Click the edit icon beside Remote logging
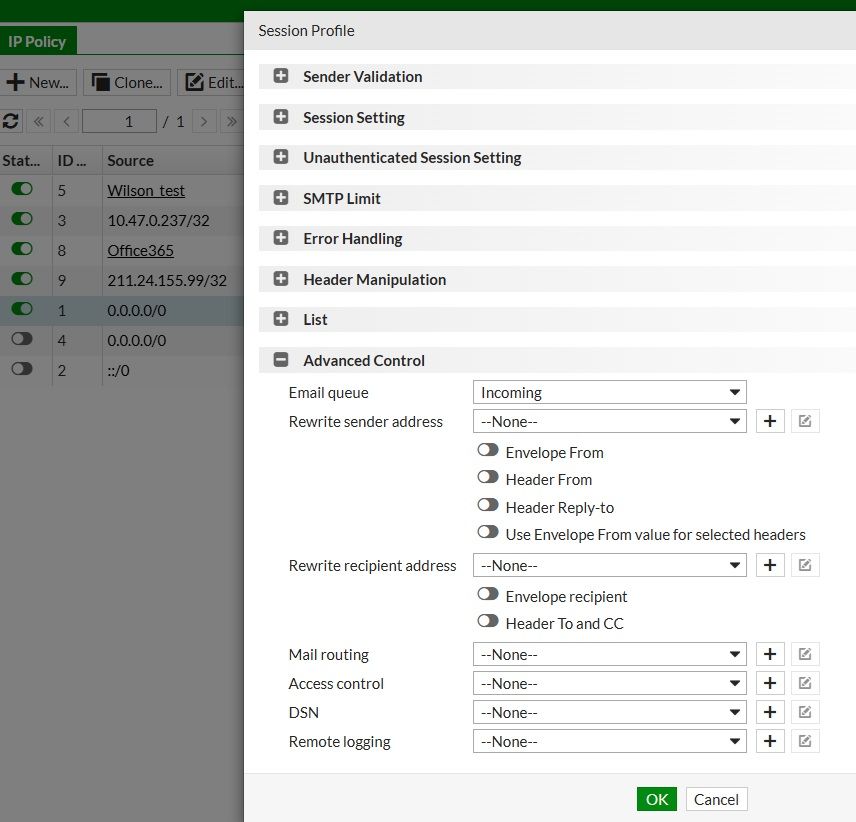Screen dimensions: 856x822 tap(805, 742)
